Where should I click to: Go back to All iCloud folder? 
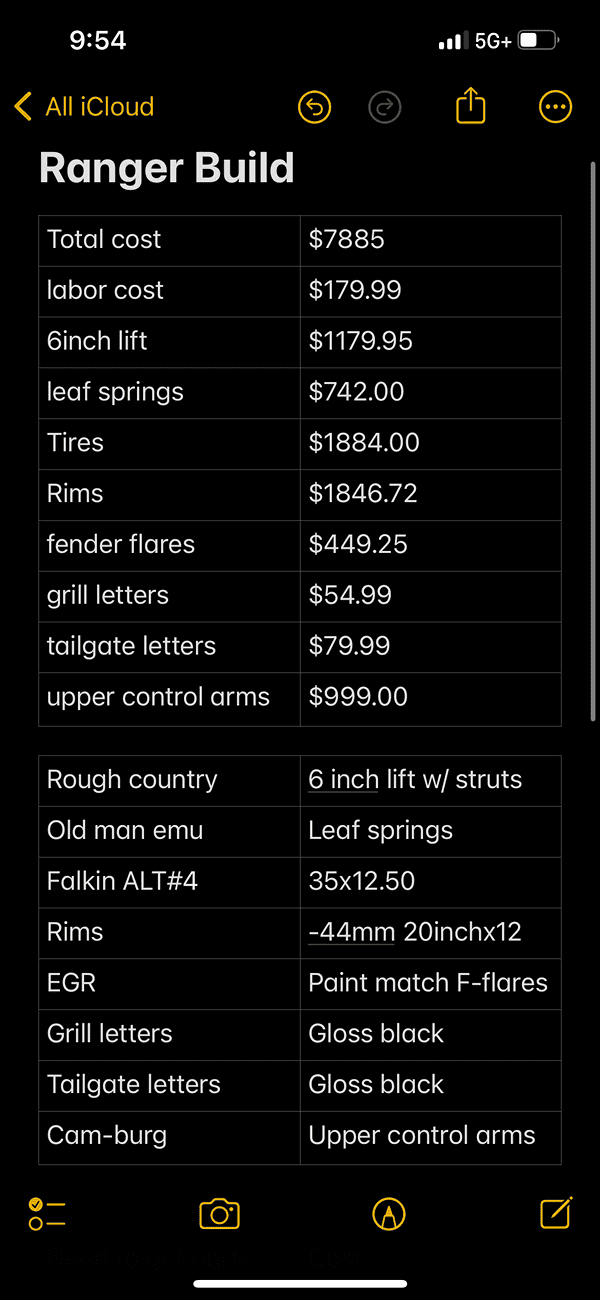[x=84, y=106]
